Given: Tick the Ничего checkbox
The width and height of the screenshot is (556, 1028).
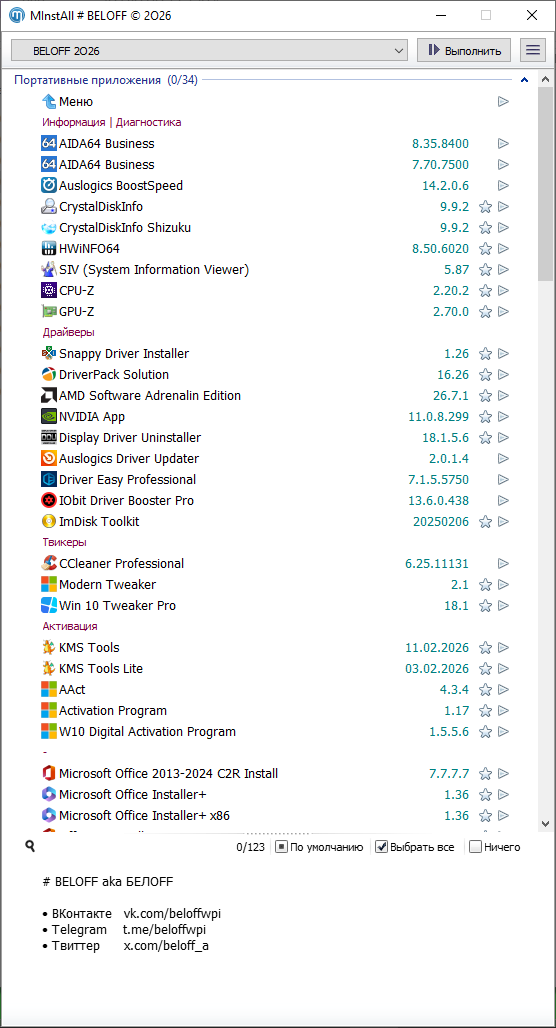Looking at the screenshot, I should pos(476,846).
